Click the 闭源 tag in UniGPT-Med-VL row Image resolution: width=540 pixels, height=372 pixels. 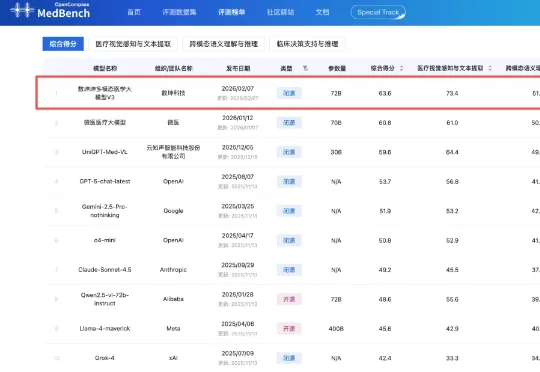[x=289, y=152]
